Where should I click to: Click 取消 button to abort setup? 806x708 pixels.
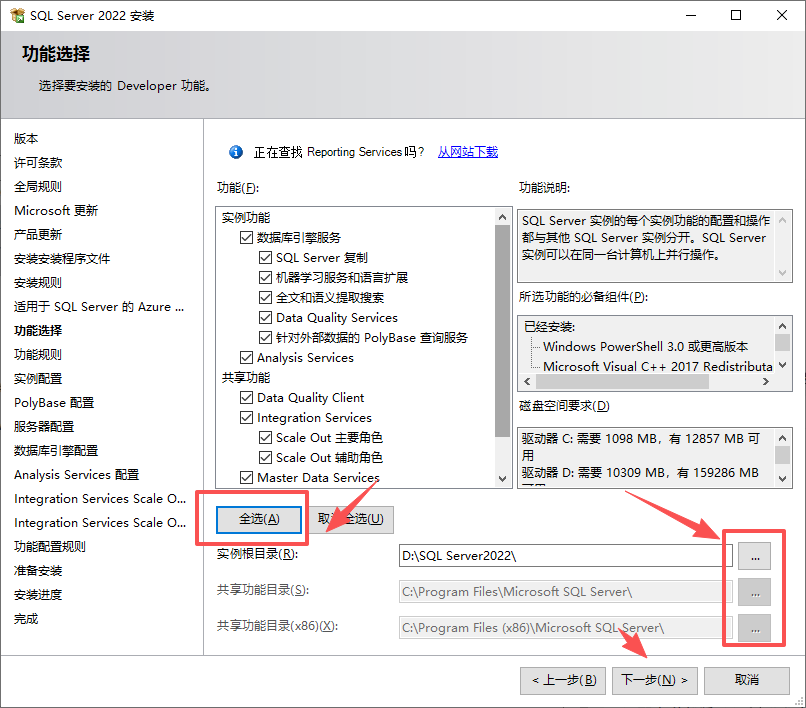(746, 680)
